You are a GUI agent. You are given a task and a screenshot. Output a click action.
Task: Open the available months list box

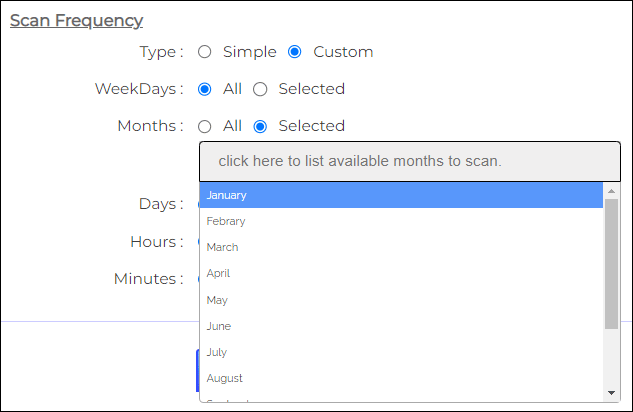point(409,161)
